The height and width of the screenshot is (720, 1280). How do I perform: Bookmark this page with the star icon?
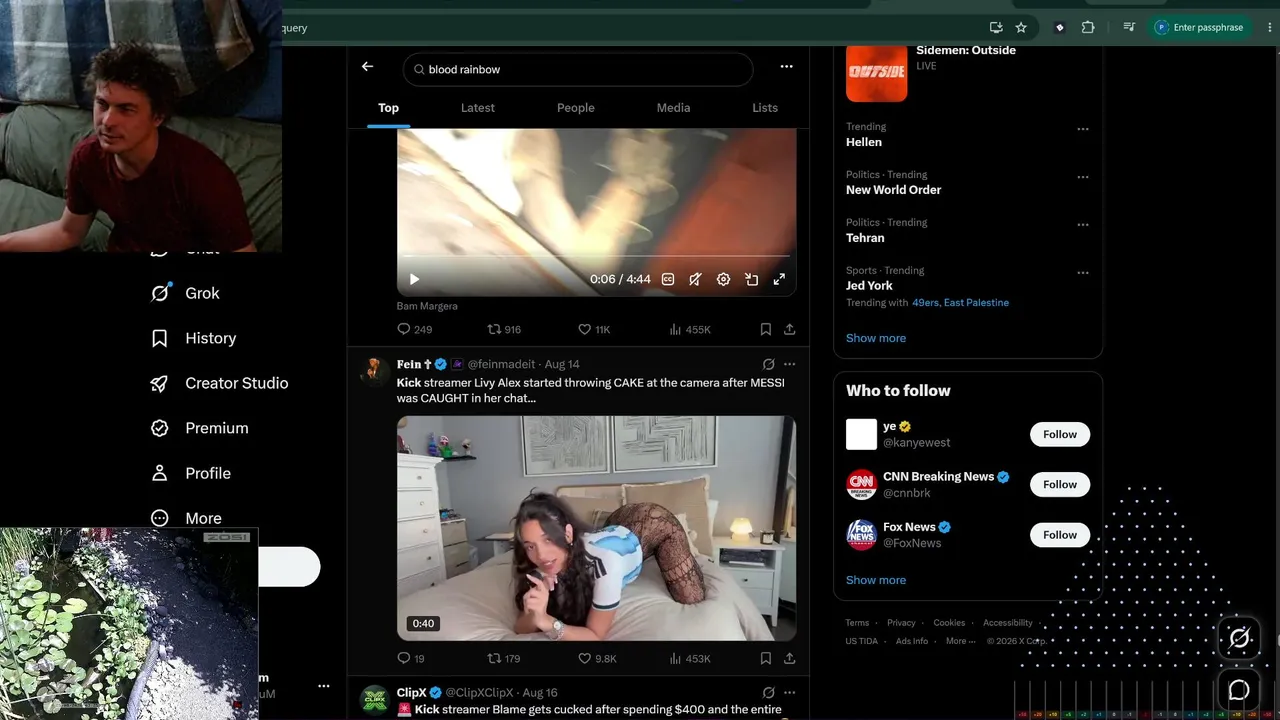coord(1021,27)
